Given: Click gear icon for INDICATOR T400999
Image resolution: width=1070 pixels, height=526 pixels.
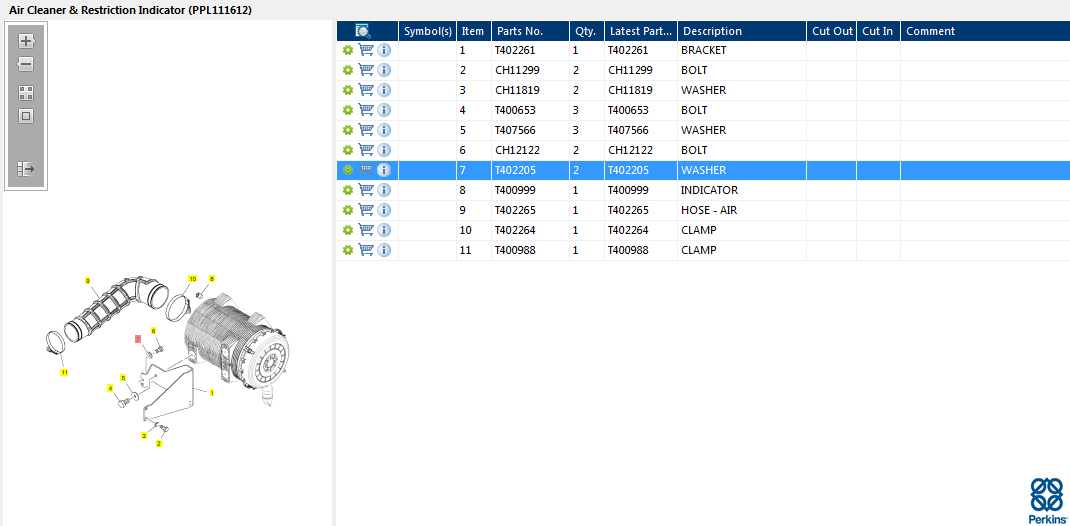Looking at the screenshot, I should pos(348,190).
